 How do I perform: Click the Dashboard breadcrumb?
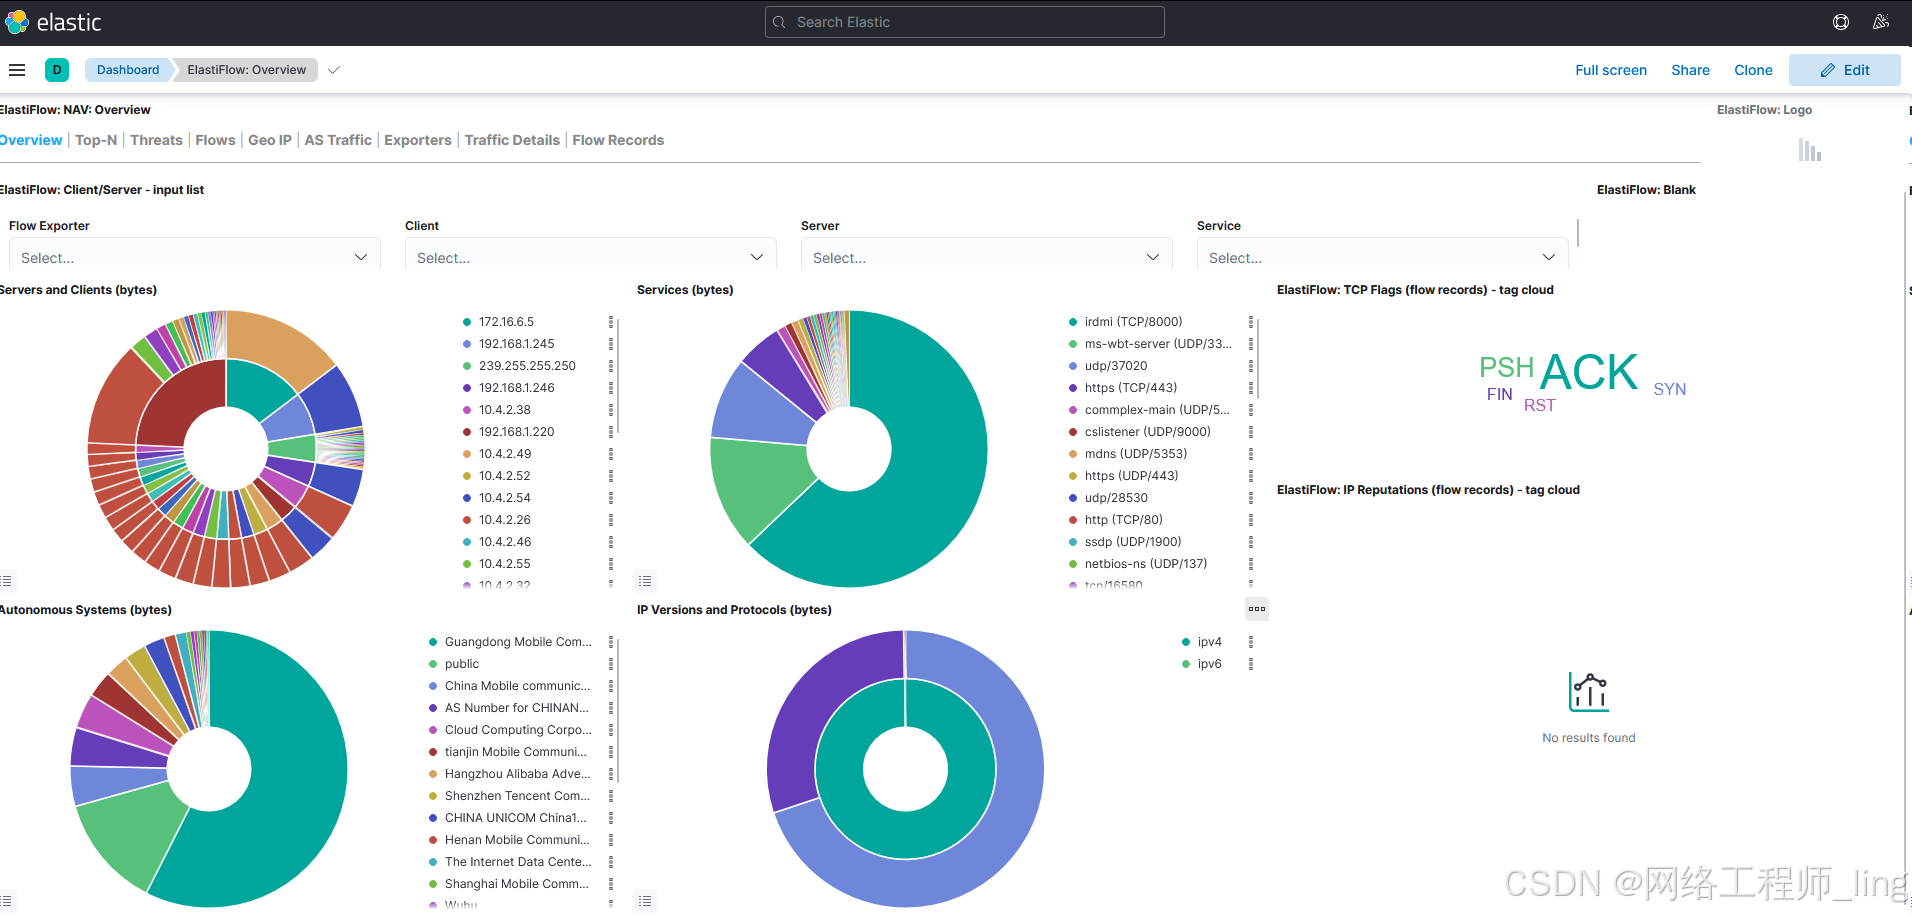pyautogui.click(x=128, y=70)
